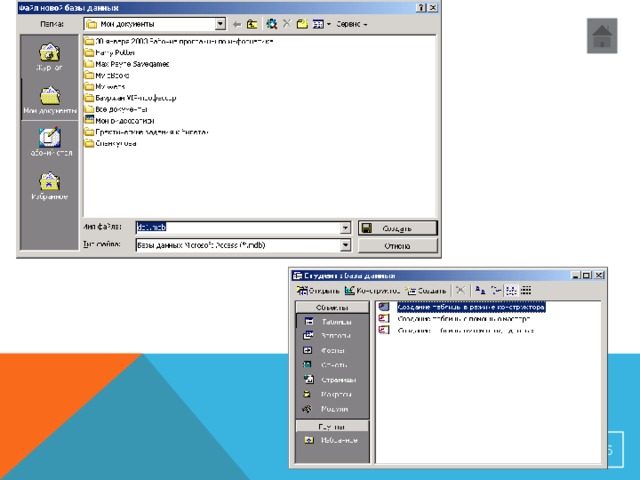Open Избранное in the file dialog sidebar
Screen dimensions: 640x480
coord(49,186)
